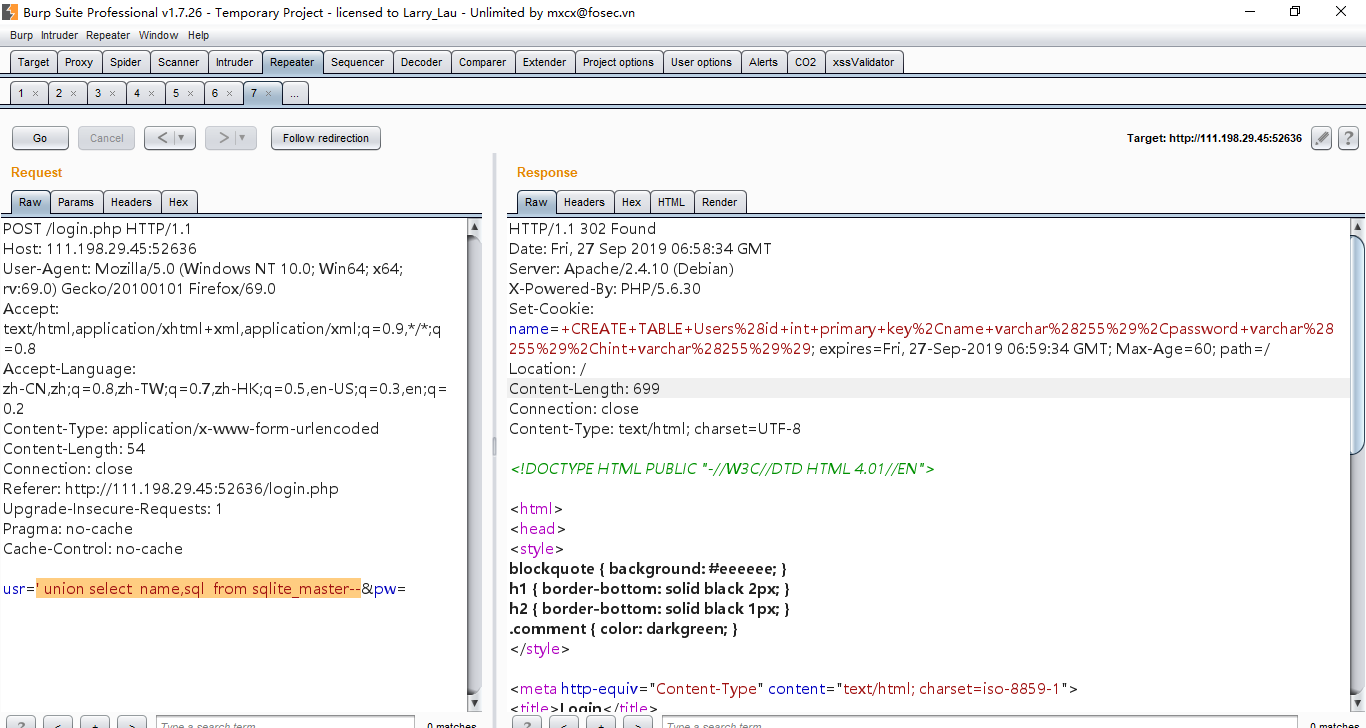Click the 'Content-Length: 699' response line
The height and width of the screenshot is (728, 1366).
(584, 389)
